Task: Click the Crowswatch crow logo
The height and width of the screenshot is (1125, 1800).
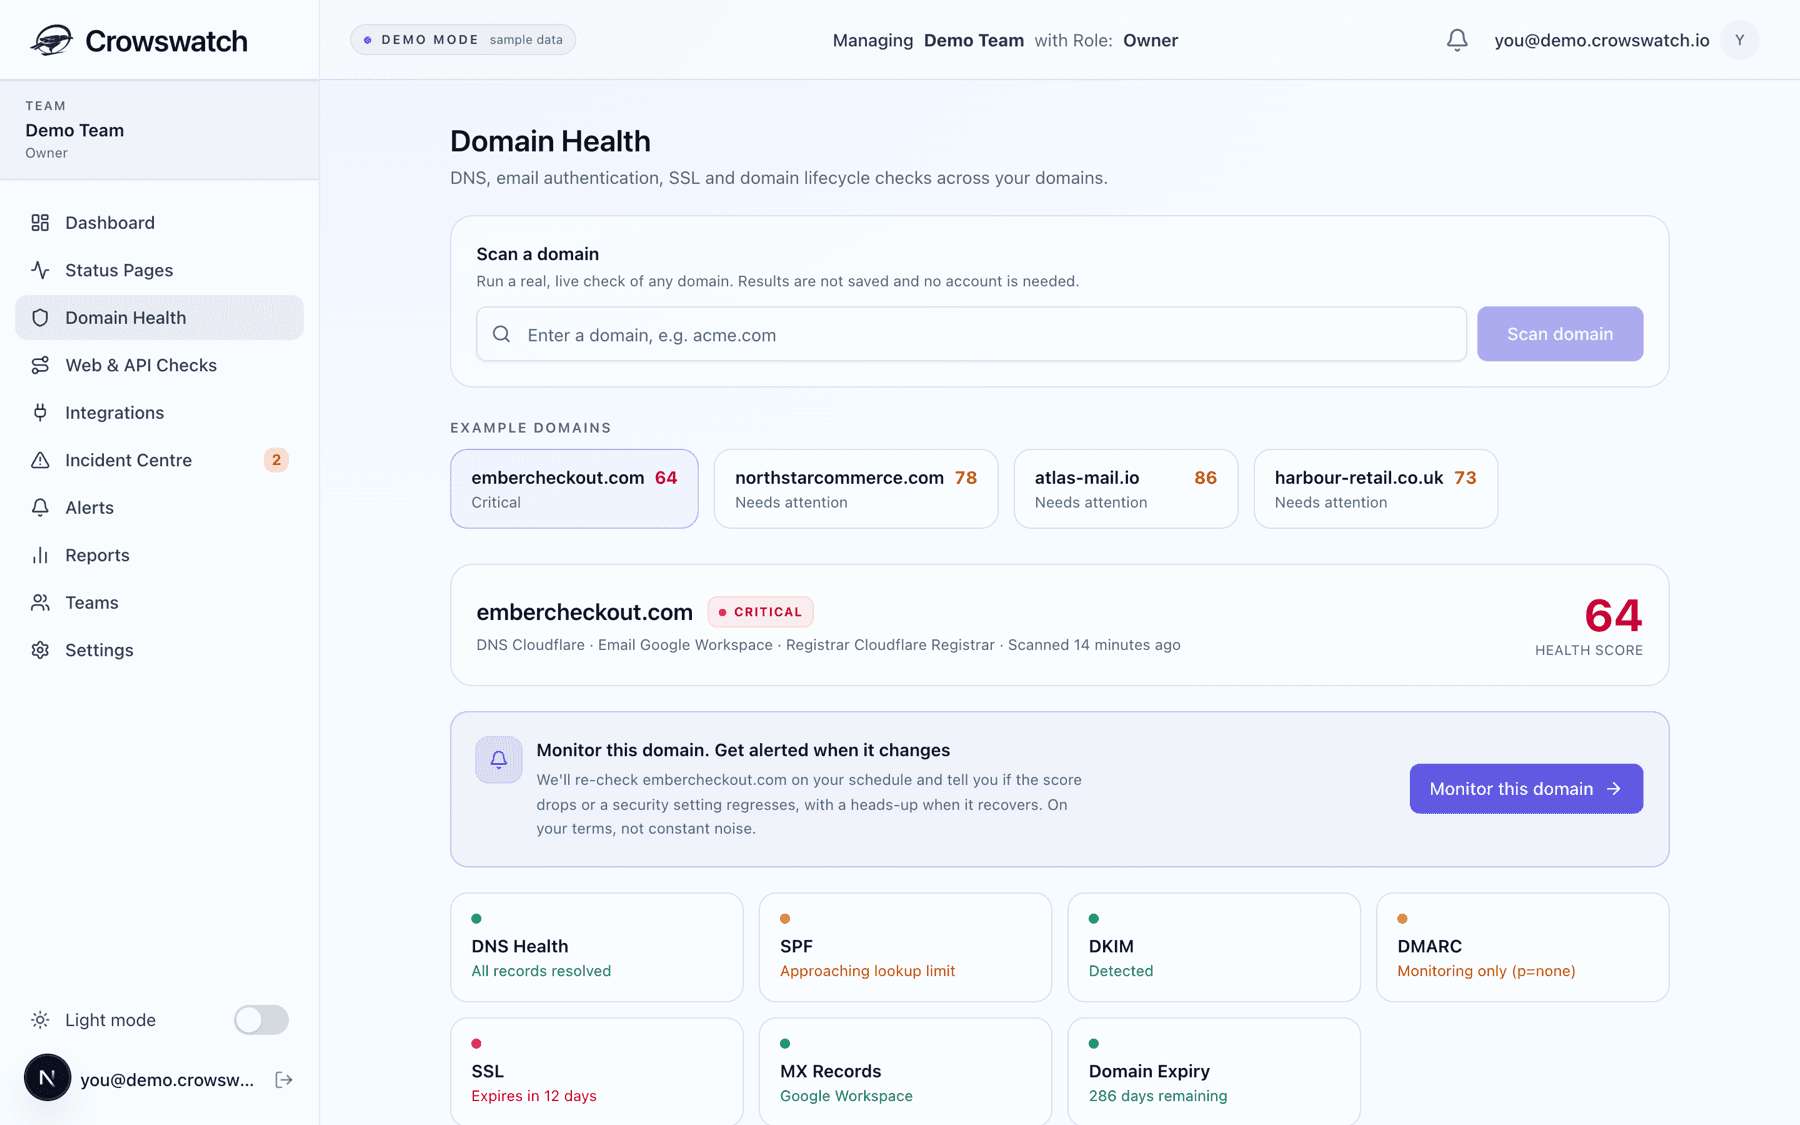Action: pos(51,40)
